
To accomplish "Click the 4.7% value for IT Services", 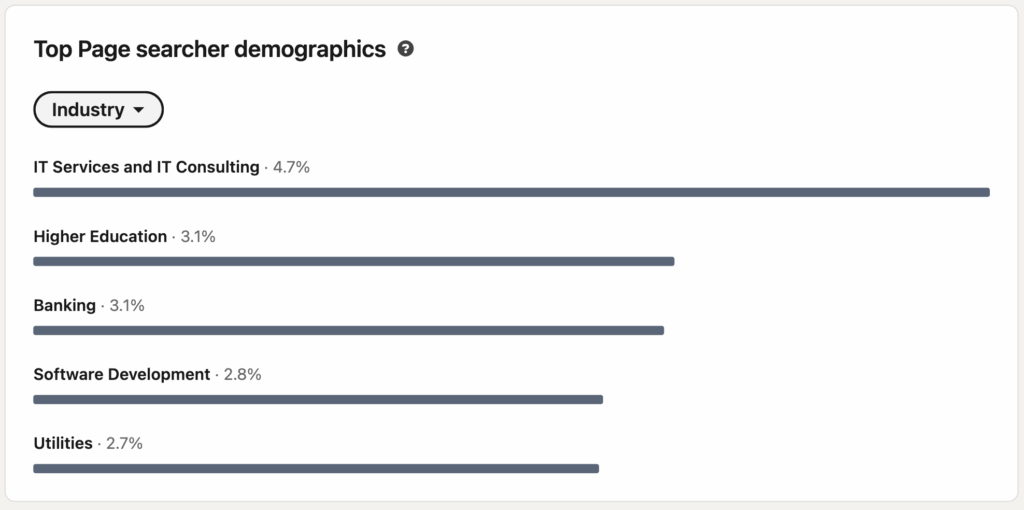I will point(291,167).
